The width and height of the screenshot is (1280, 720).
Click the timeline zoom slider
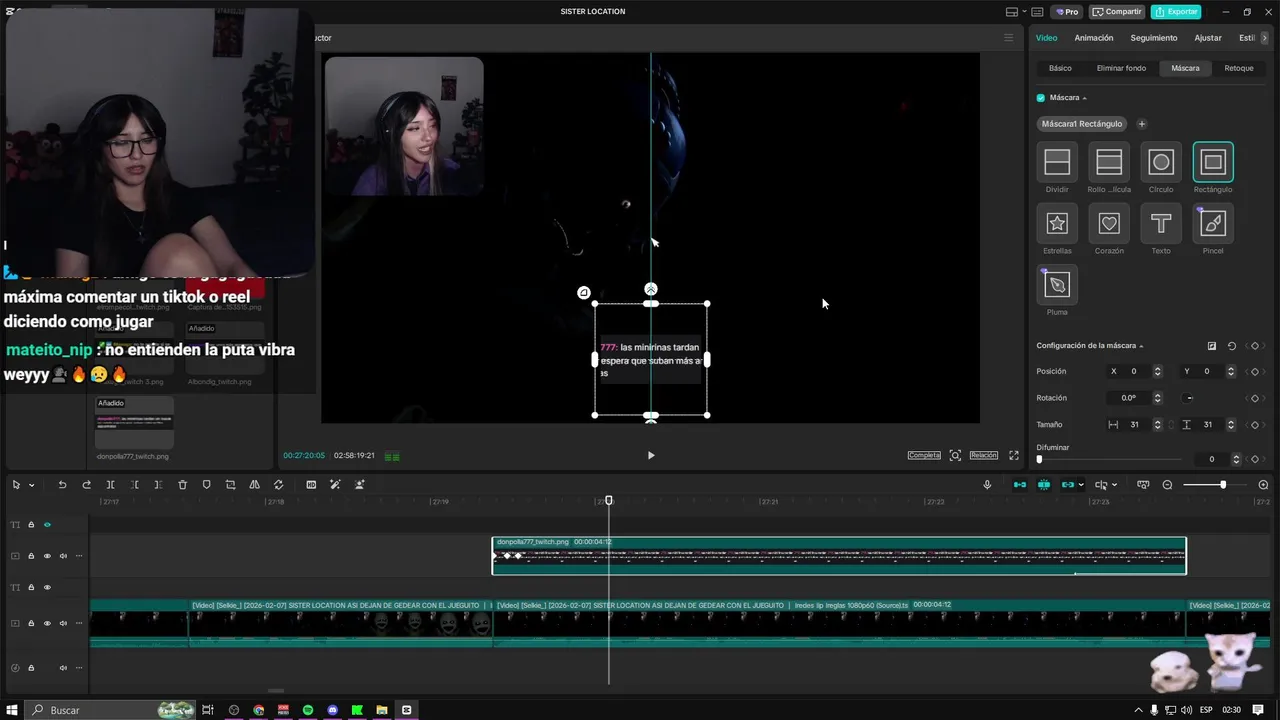(x=1215, y=485)
